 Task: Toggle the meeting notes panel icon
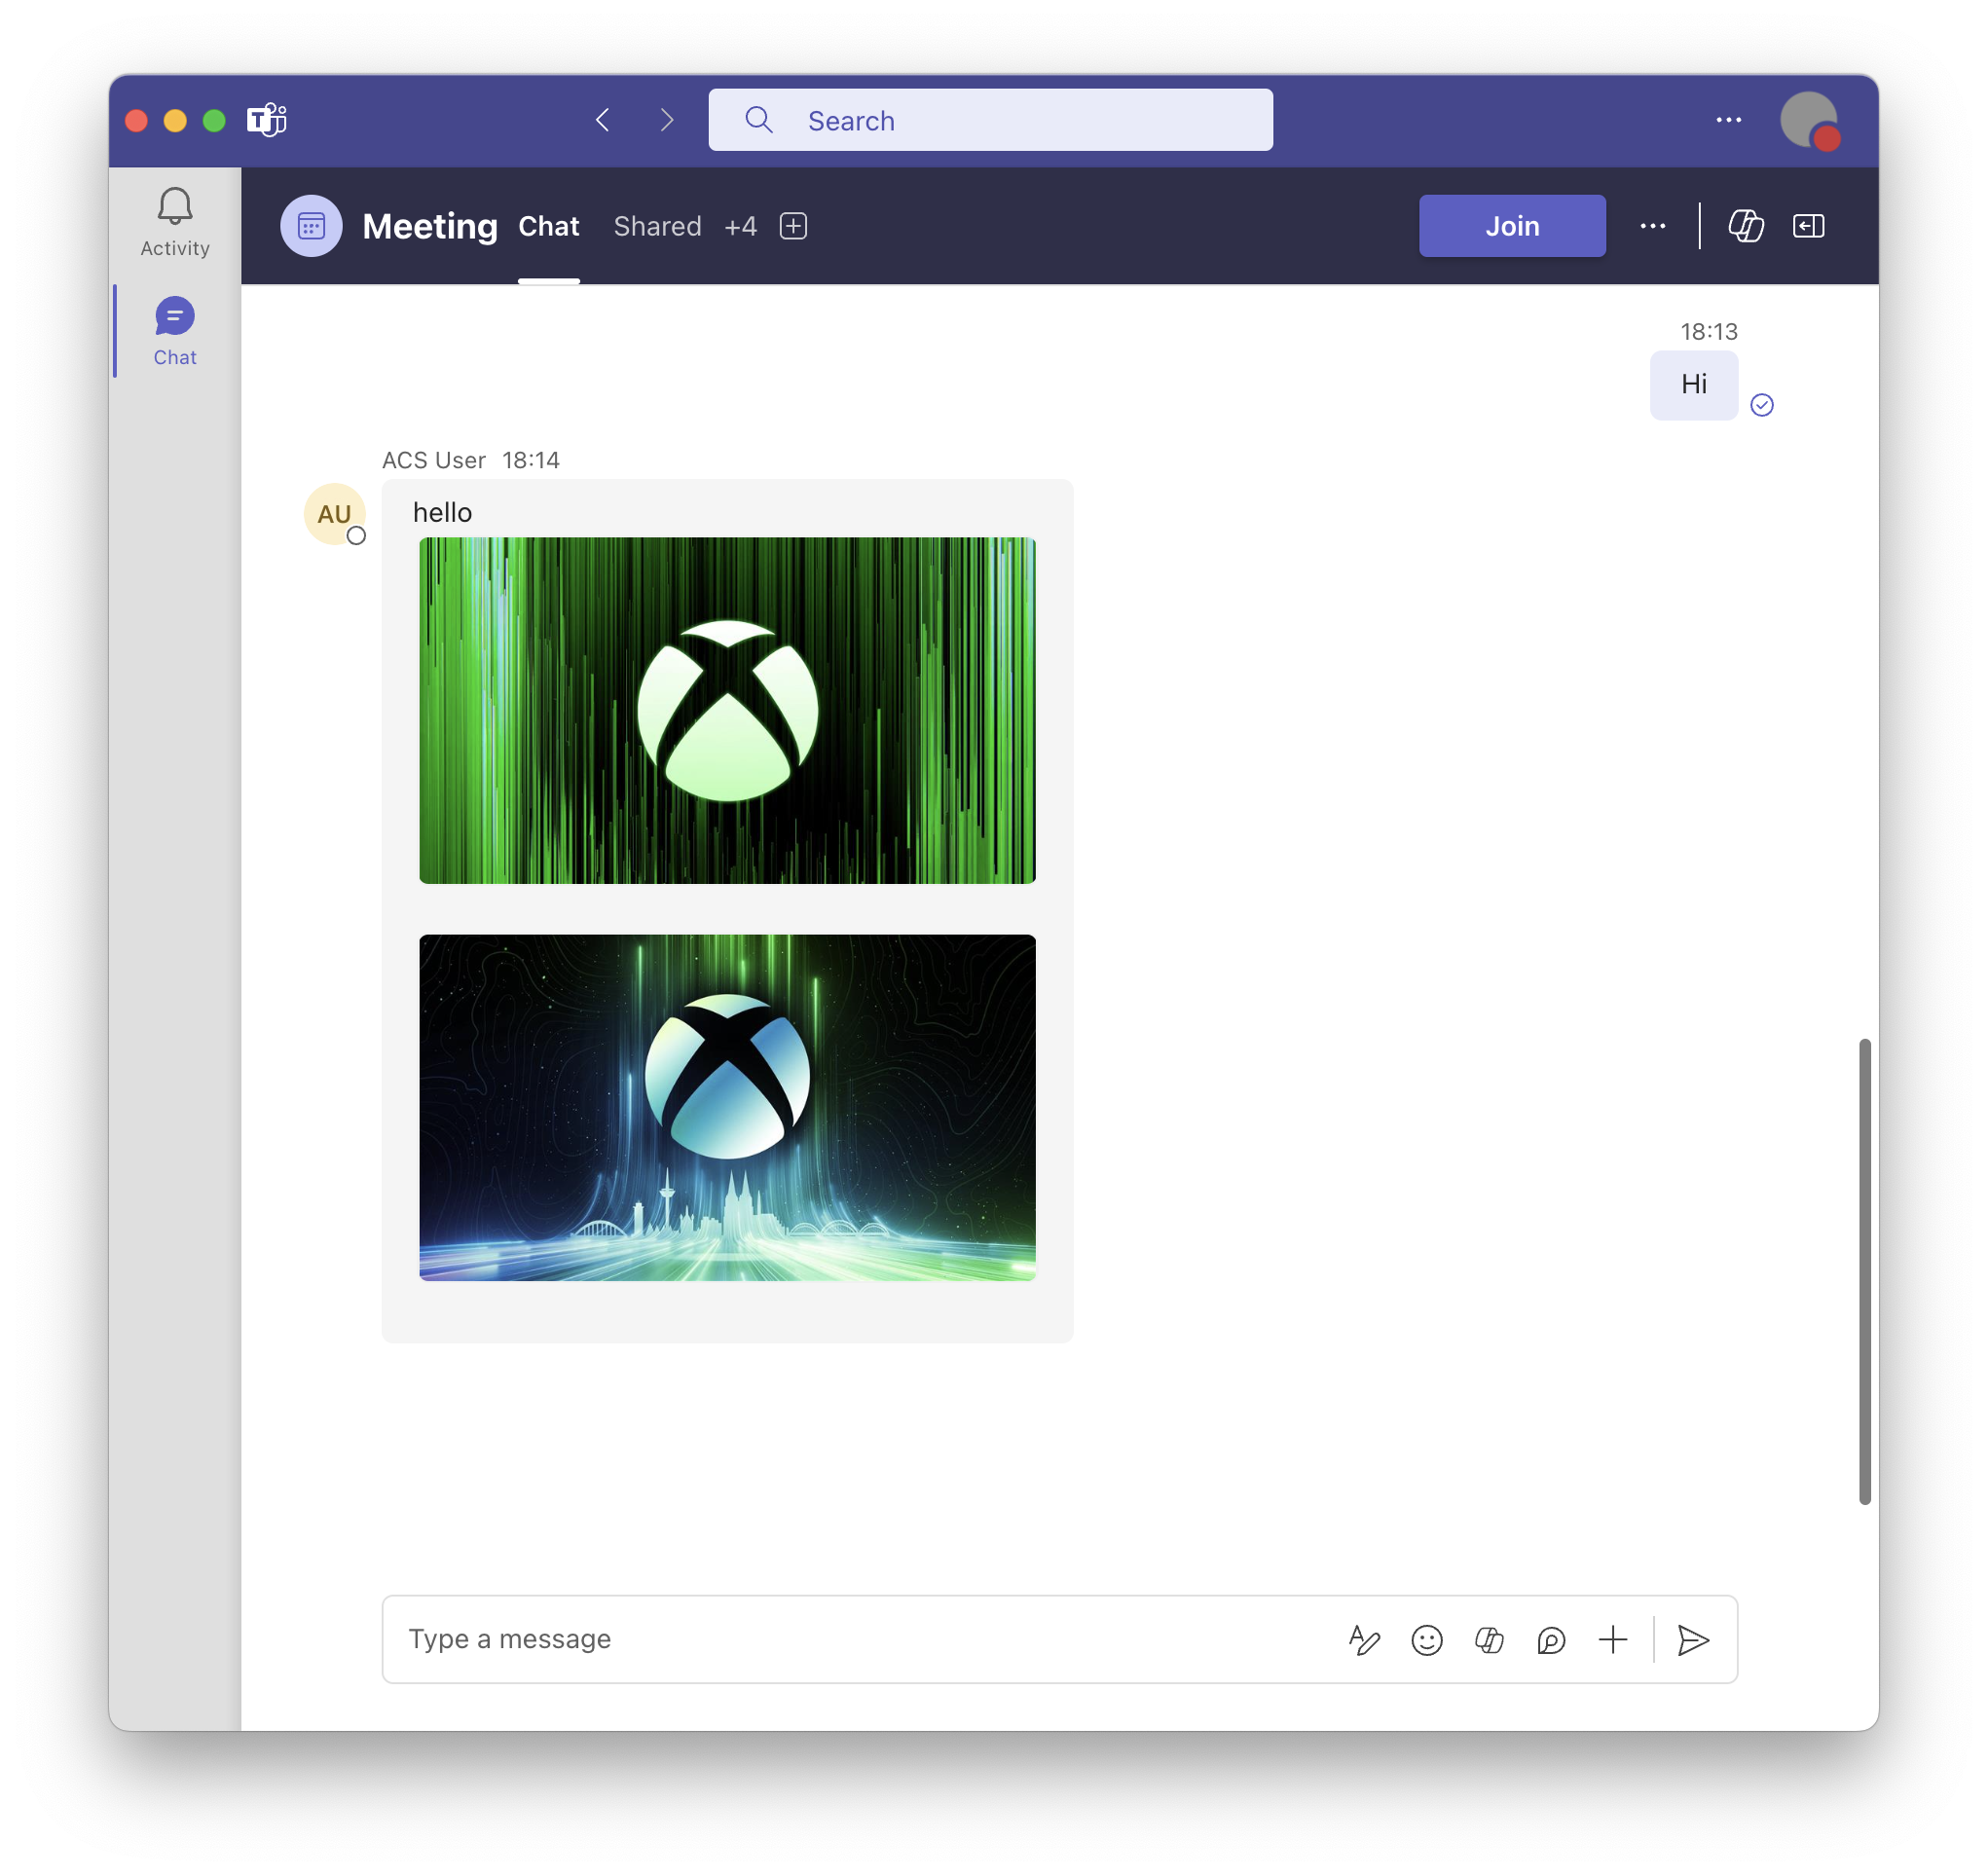1807,226
